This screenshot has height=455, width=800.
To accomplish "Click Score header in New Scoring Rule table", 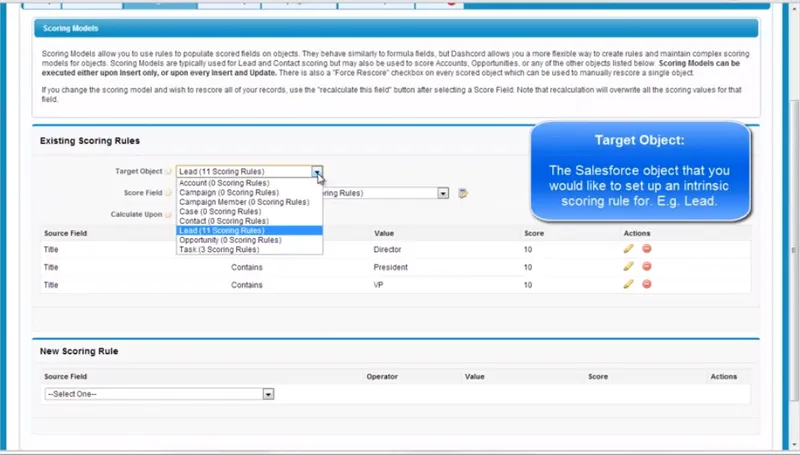I will coord(598,376).
